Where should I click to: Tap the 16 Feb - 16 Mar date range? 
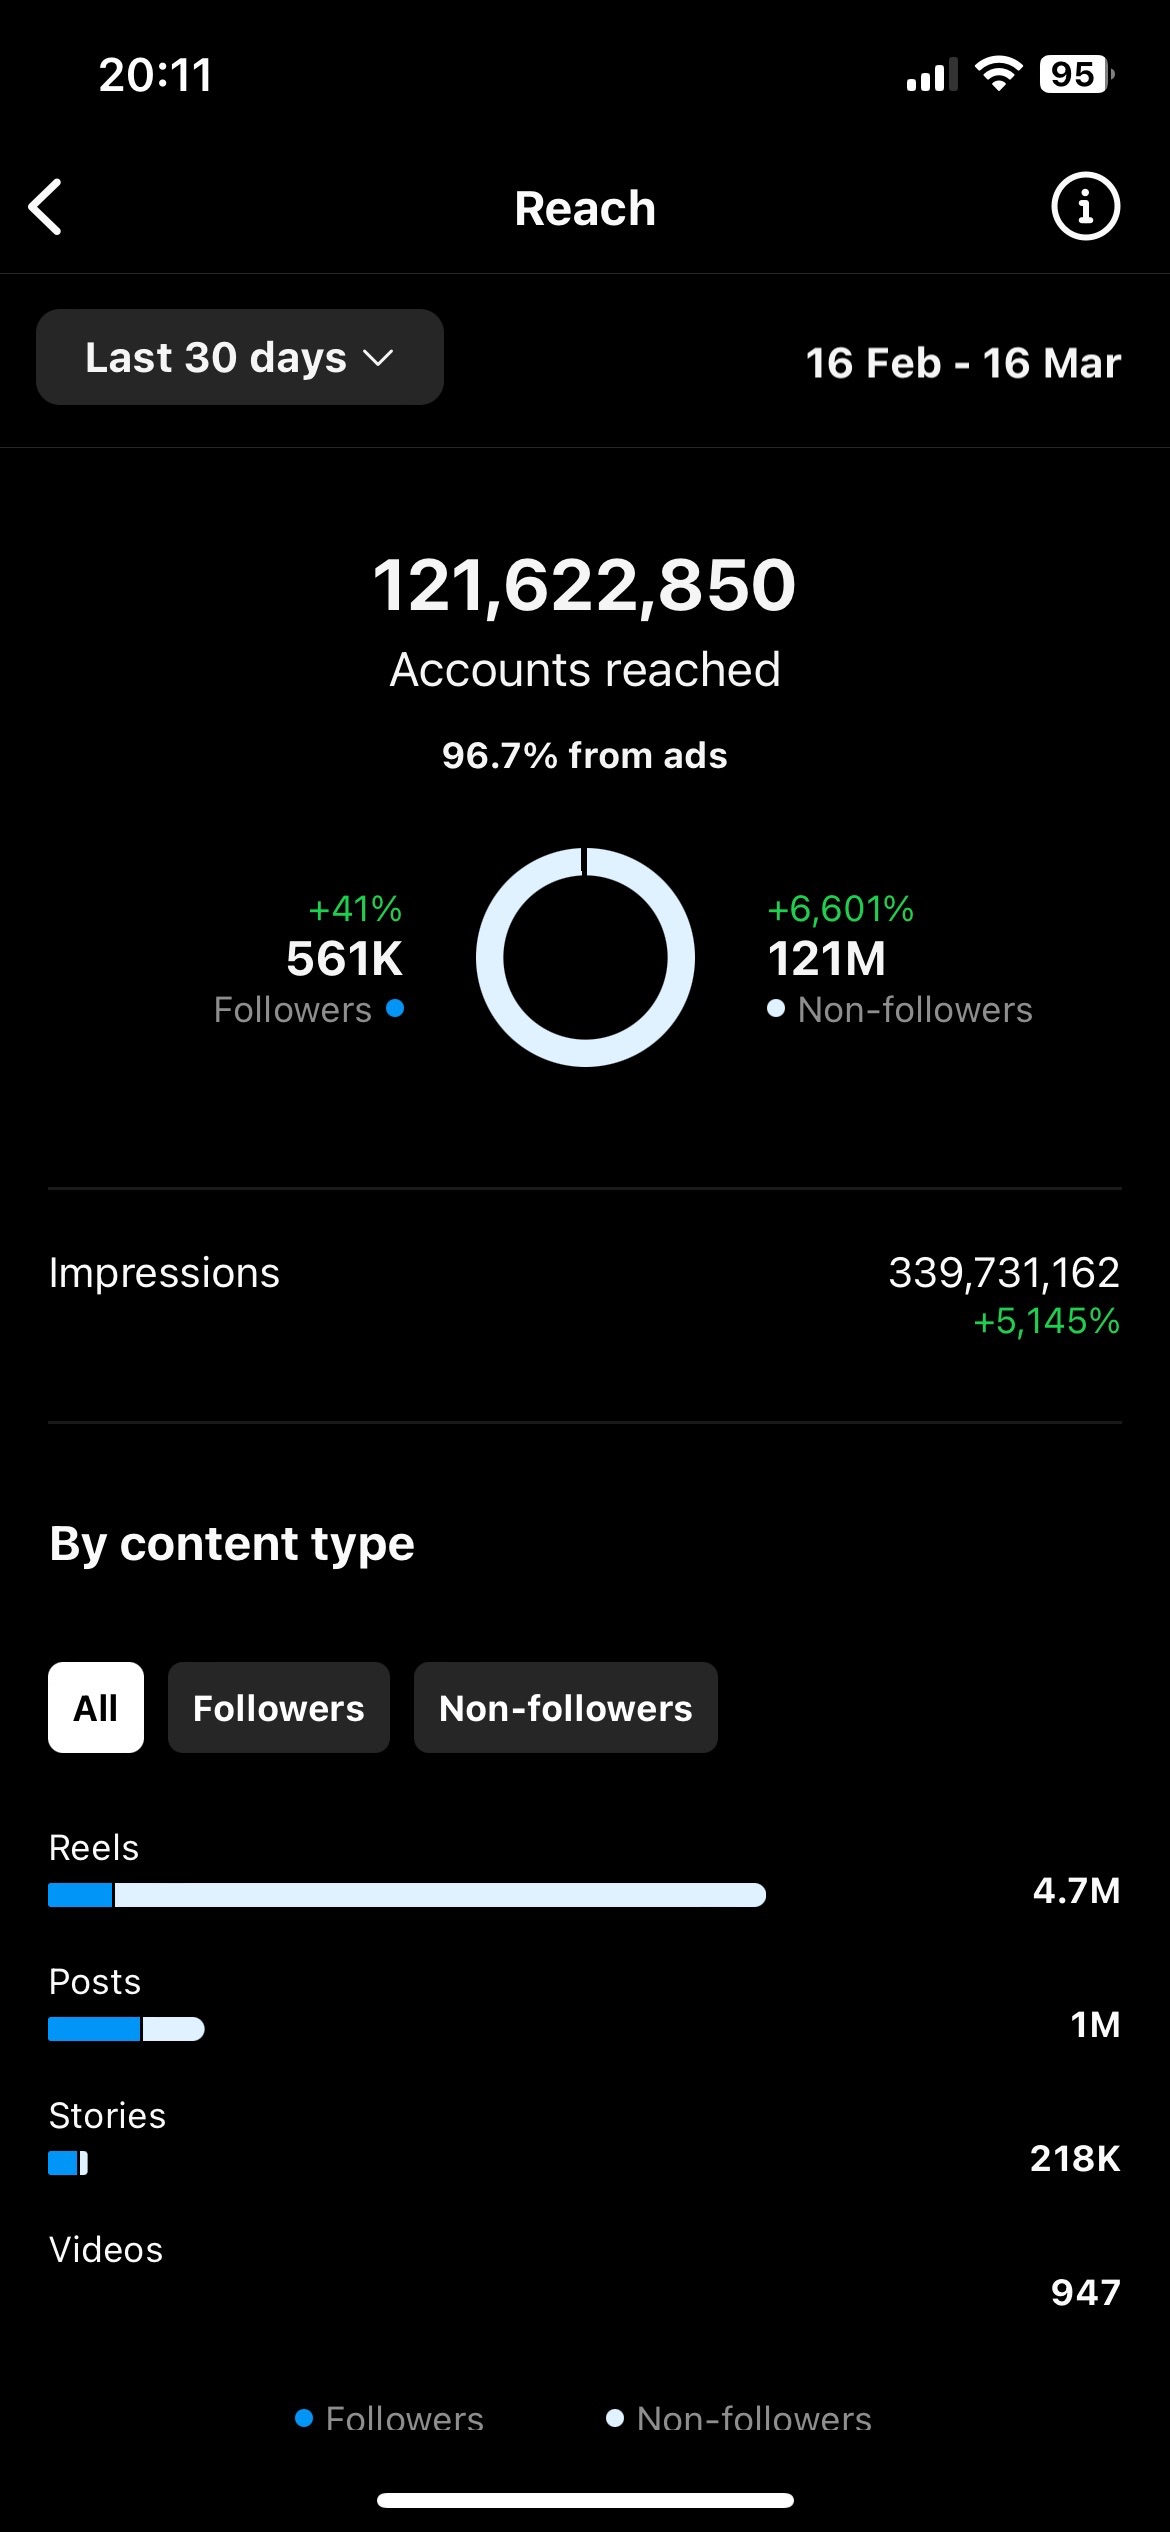(962, 362)
